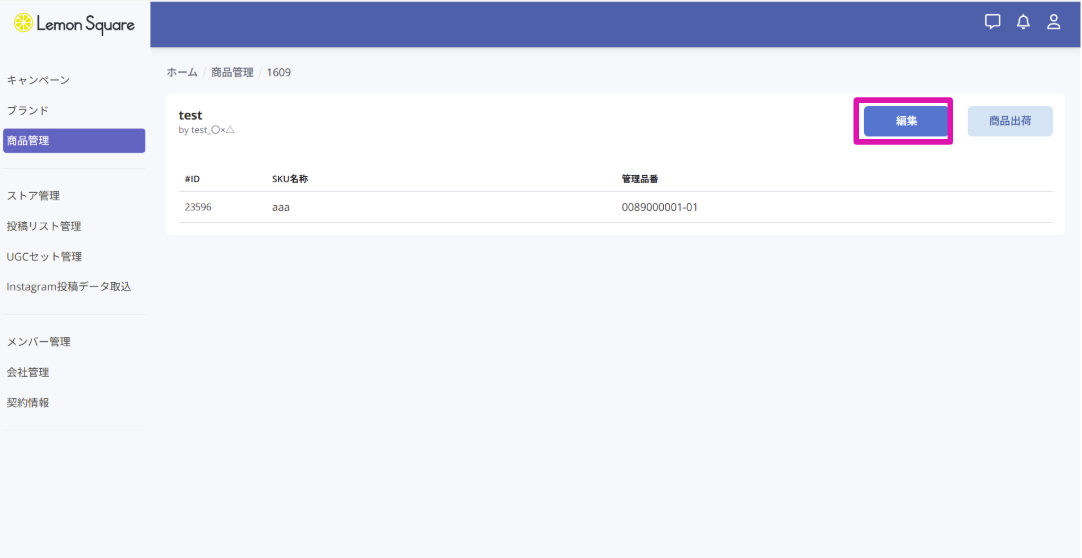
Task: Click the 管理品番 value 0089000001-01
Action: coord(659,207)
